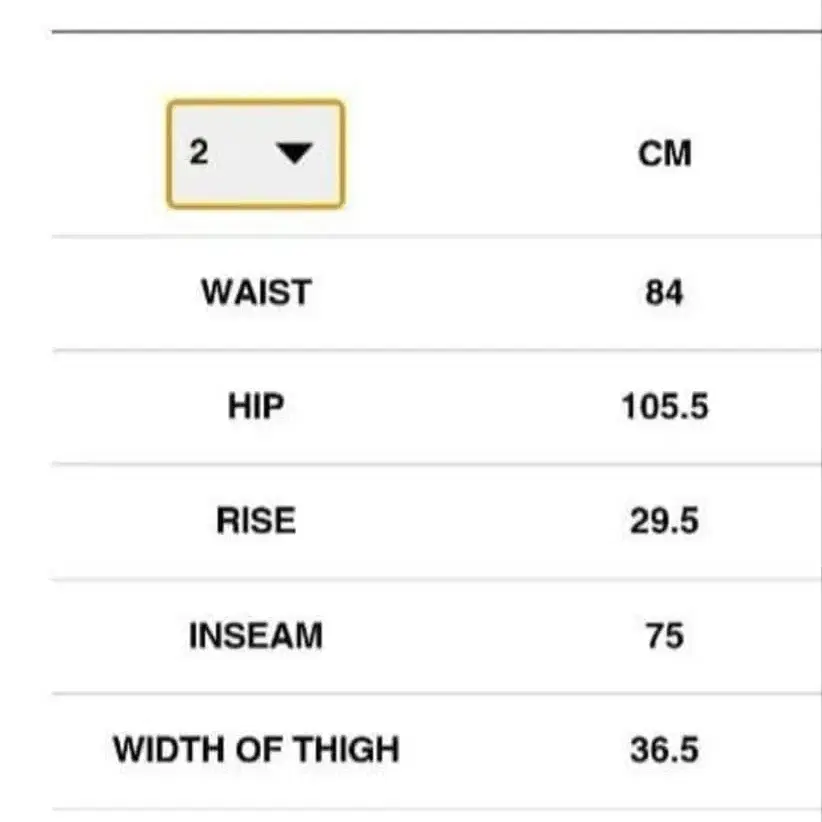Click the divider line between WAIST and HIP

436,350
